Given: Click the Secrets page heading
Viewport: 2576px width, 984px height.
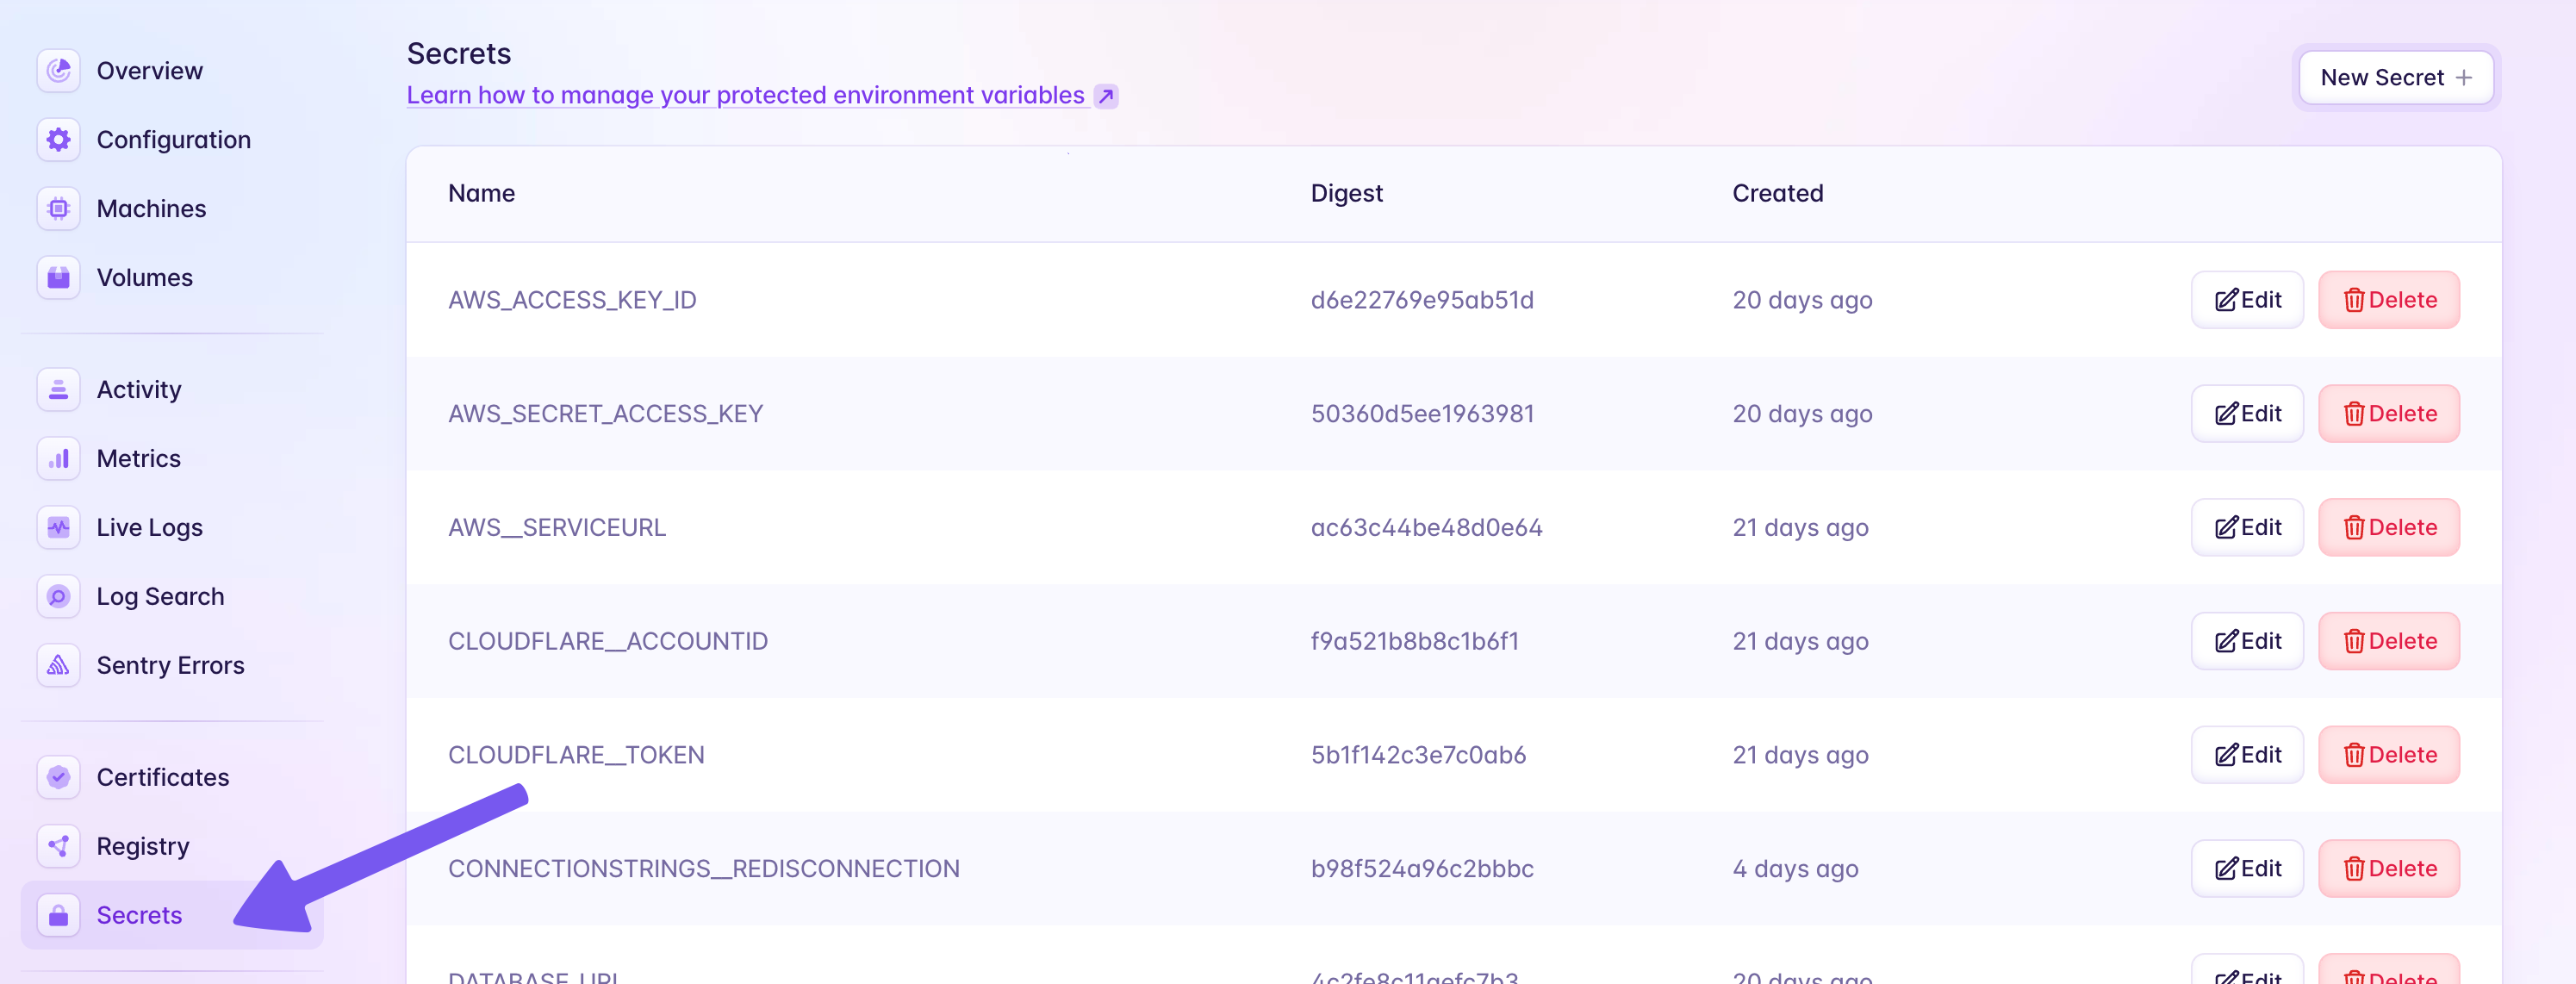Looking at the screenshot, I should [x=459, y=54].
